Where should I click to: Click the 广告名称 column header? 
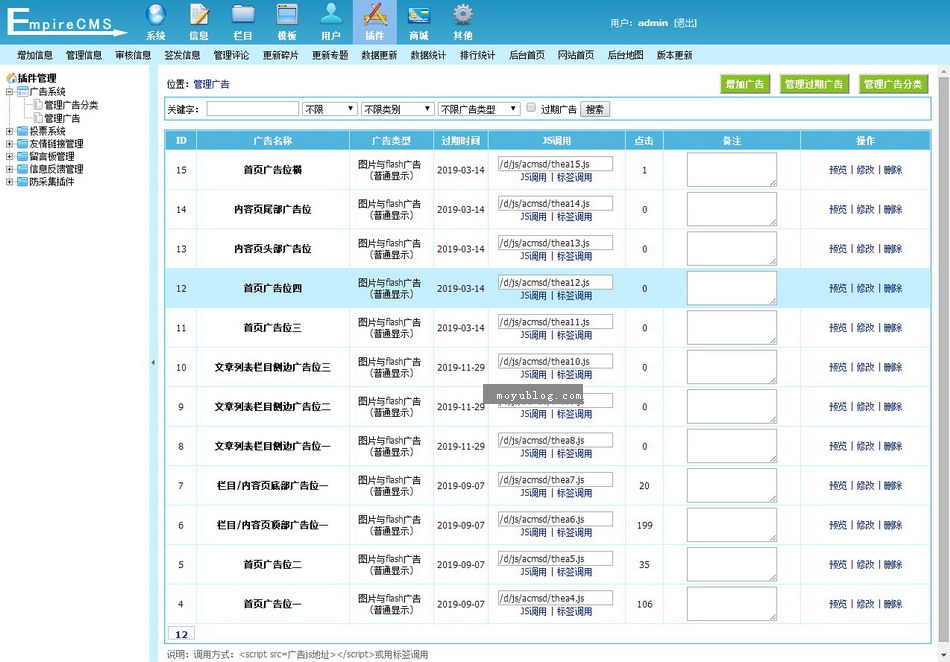pyautogui.click(x=273, y=141)
